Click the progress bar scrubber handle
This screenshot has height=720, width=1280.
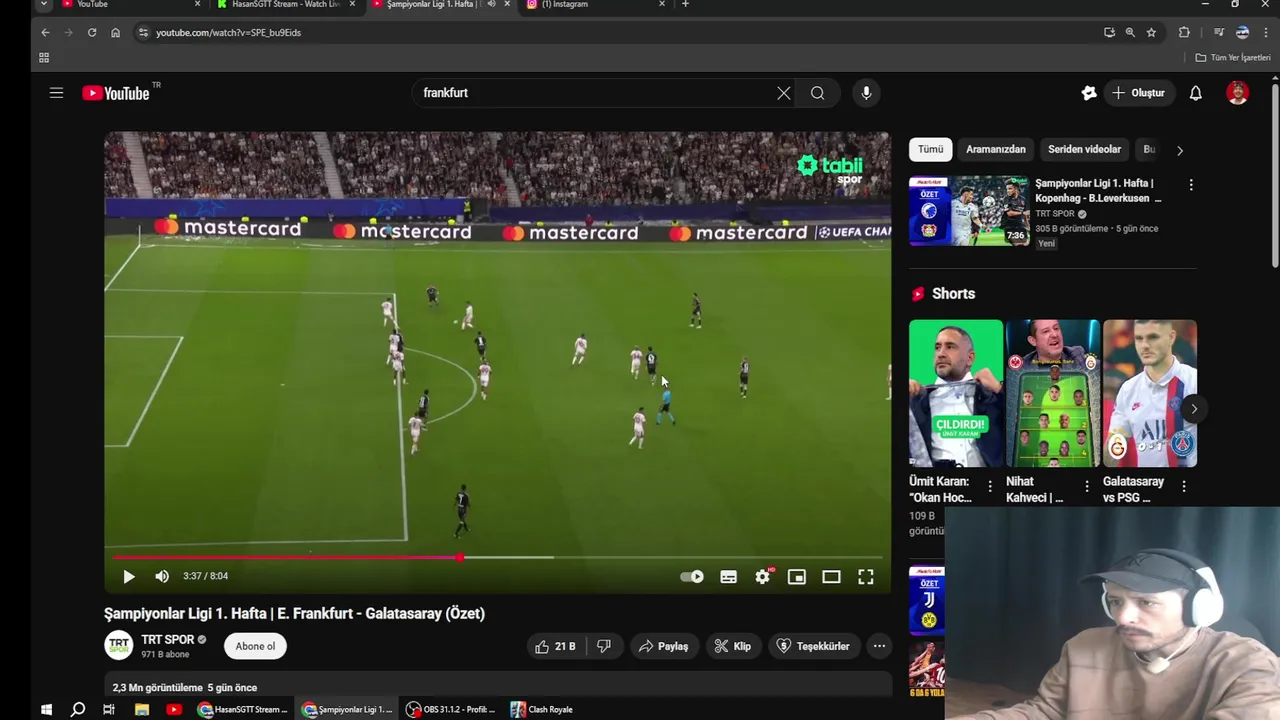click(x=459, y=557)
